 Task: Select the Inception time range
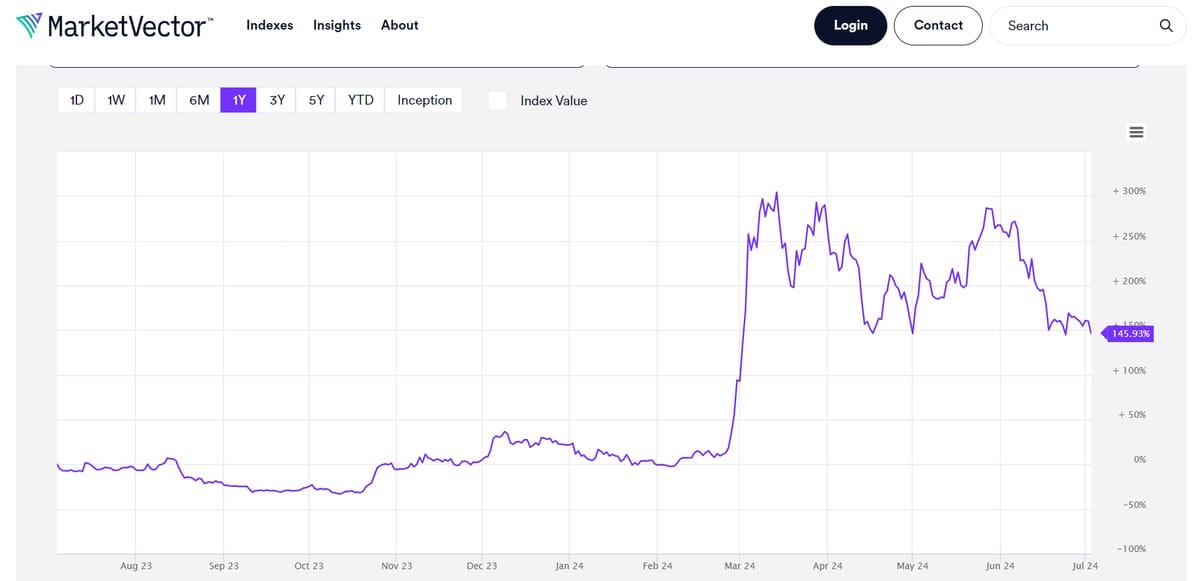[x=425, y=100]
